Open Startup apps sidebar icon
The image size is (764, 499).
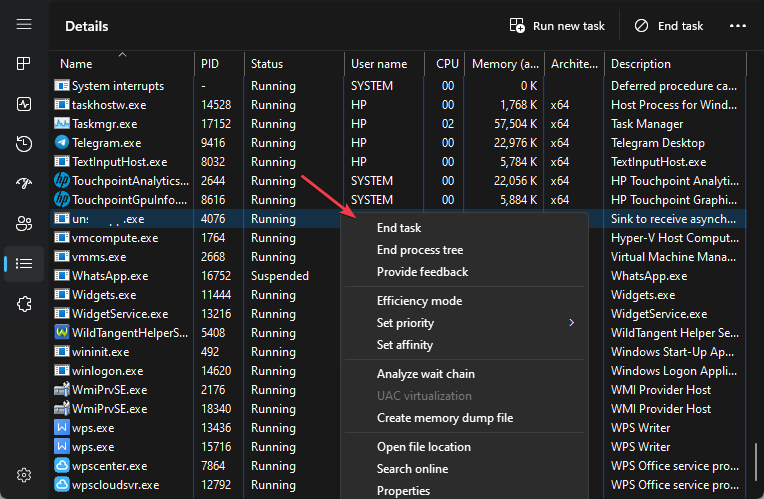point(24,183)
